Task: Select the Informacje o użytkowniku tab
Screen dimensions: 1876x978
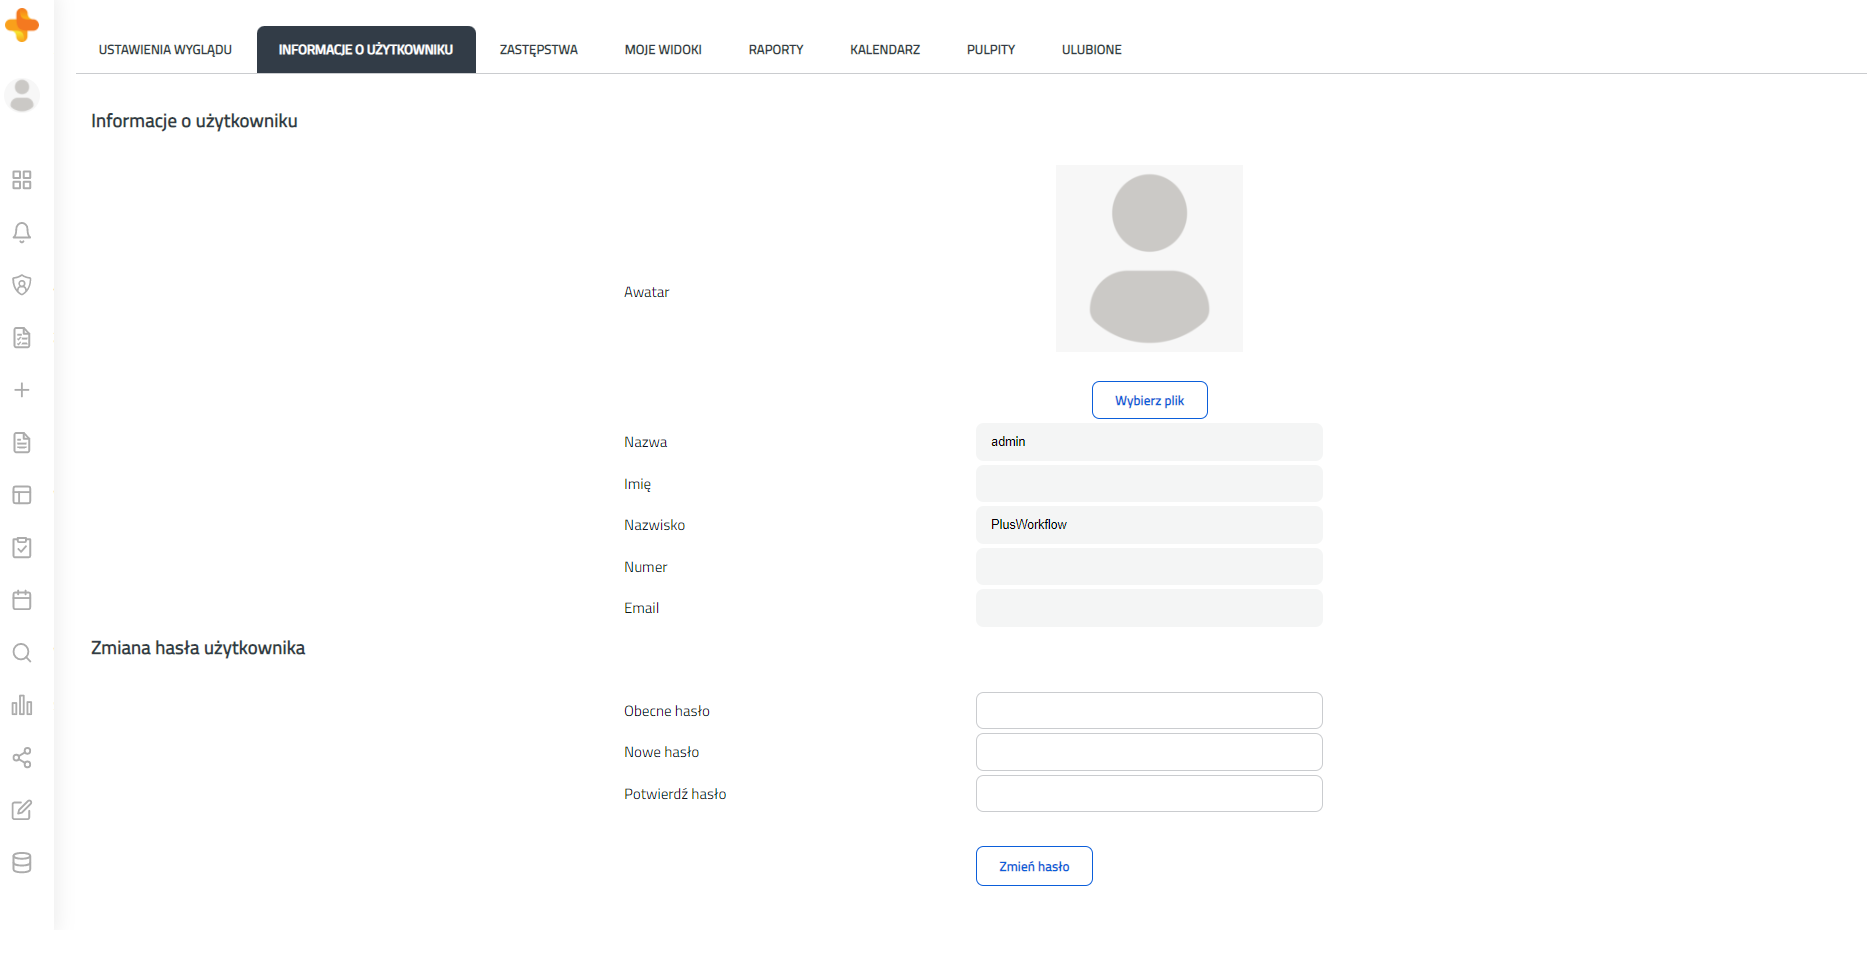Action: click(366, 50)
